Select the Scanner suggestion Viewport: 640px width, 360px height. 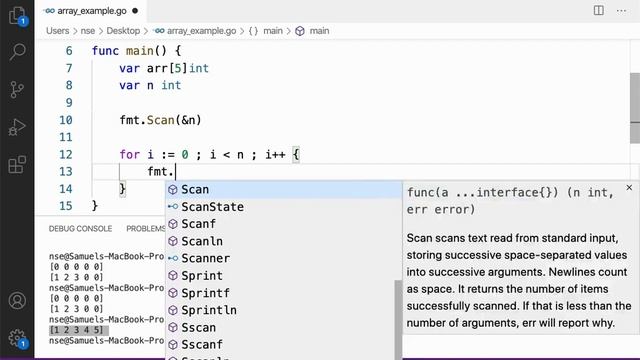pos(284,258)
